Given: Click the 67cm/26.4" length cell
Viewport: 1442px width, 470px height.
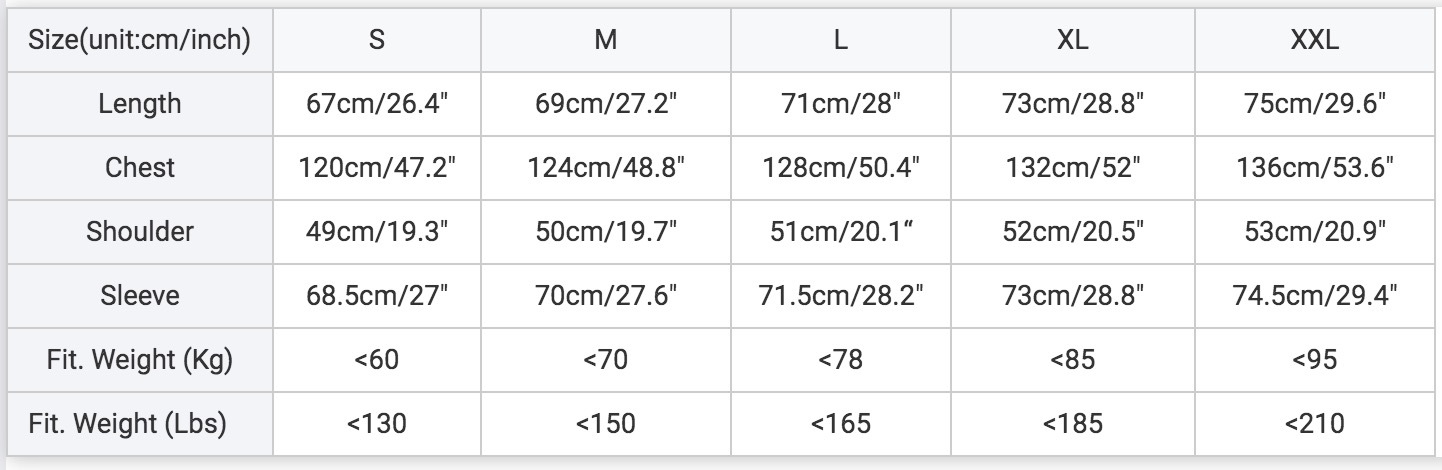Looking at the screenshot, I should 377,103.
